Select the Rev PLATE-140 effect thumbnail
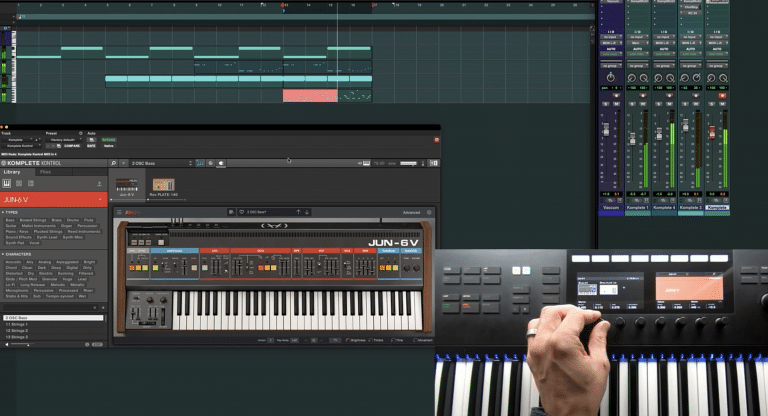The height and width of the screenshot is (416, 768). 164,185
